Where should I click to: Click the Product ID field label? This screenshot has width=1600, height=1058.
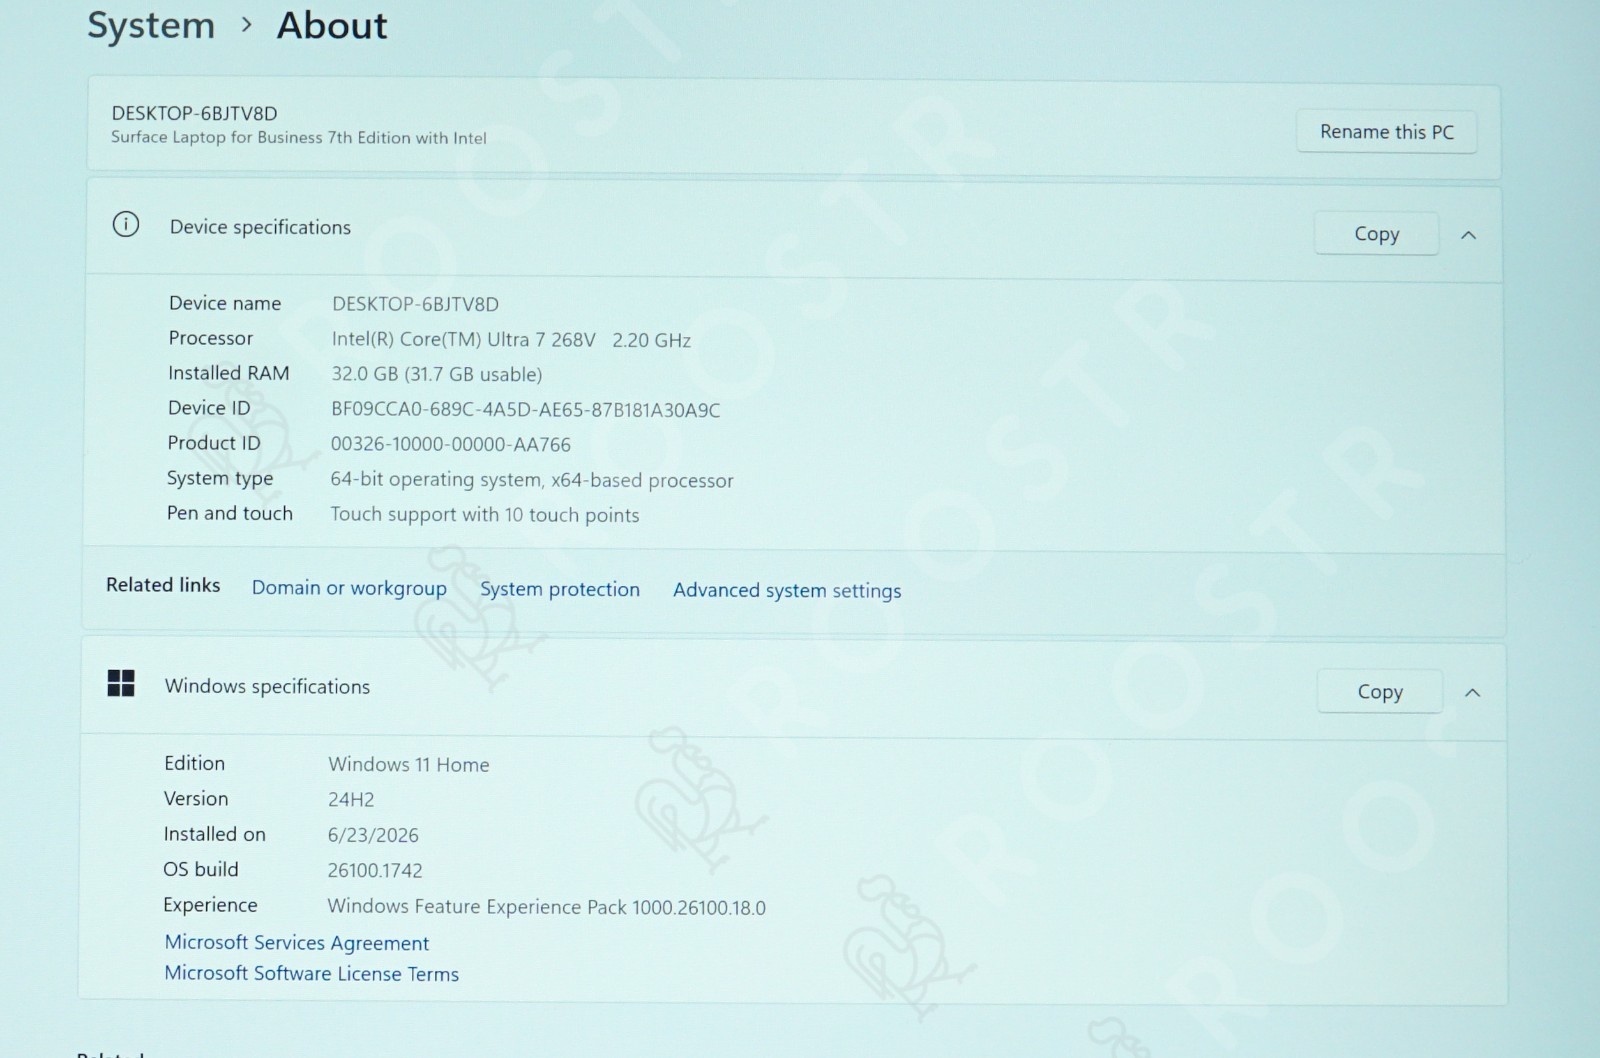[x=214, y=443]
